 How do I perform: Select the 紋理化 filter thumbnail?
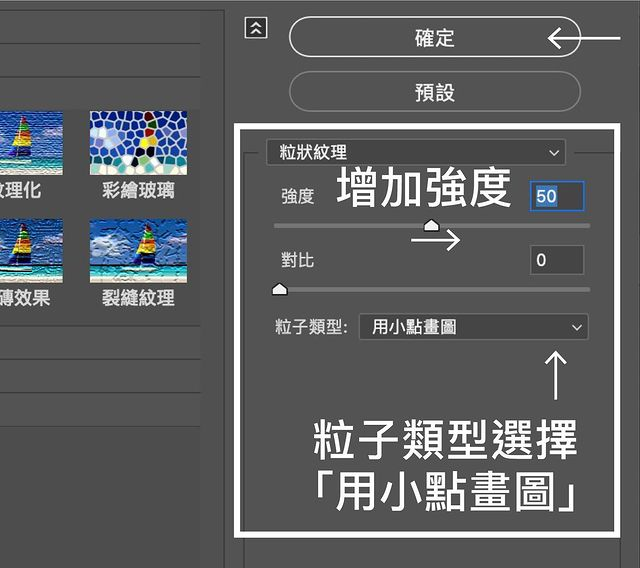pyautogui.click(x=31, y=143)
